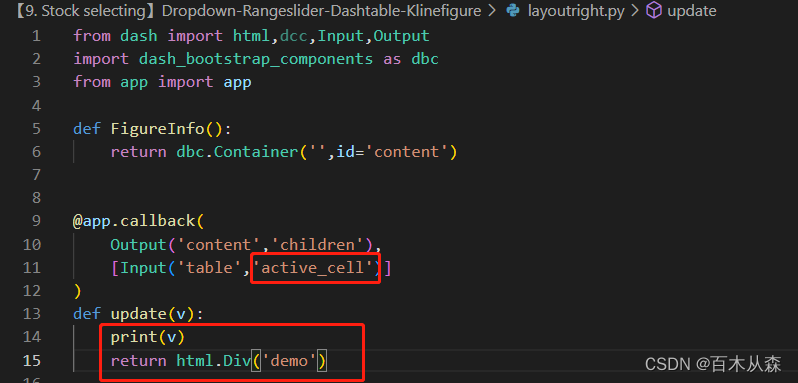
Task: Click 'print' on line 14
Action: pyautogui.click(x=134, y=337)
